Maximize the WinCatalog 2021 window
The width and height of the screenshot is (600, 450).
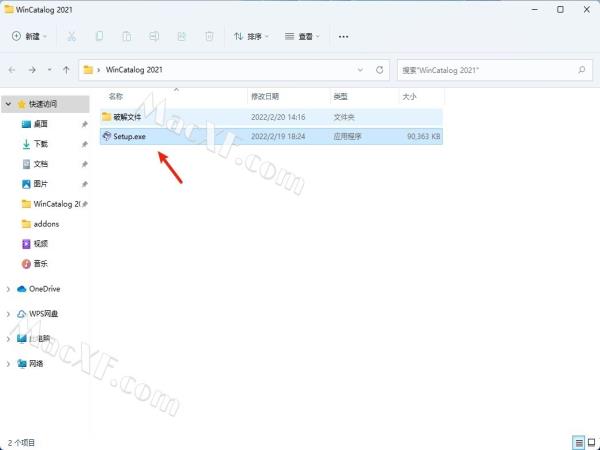pos(560,10)
